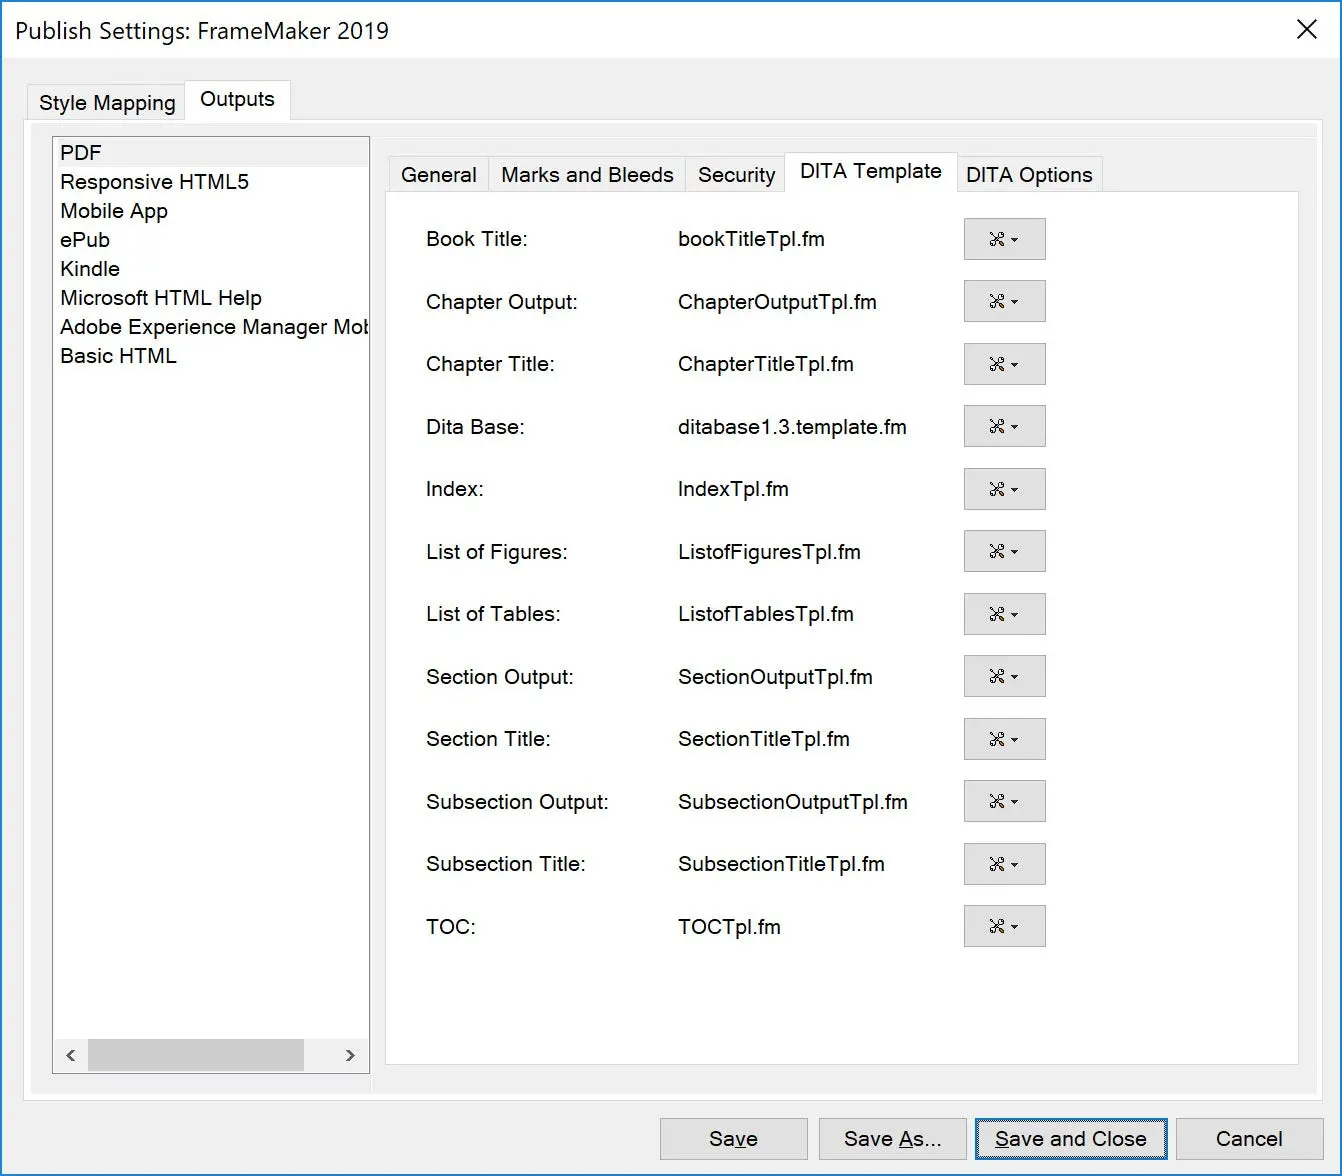The width and height of the screenshot is (1342, 1176).
Task: Select the Kindle output format
Action: [90, 268]
